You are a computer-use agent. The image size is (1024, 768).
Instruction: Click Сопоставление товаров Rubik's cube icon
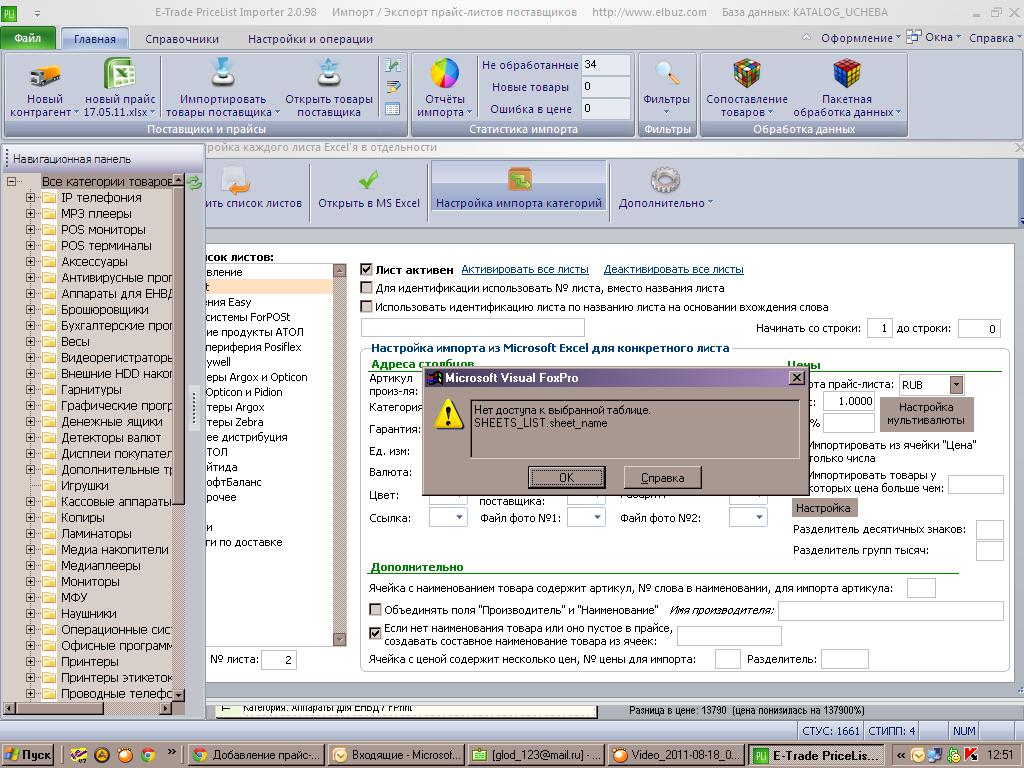[746, 73]
